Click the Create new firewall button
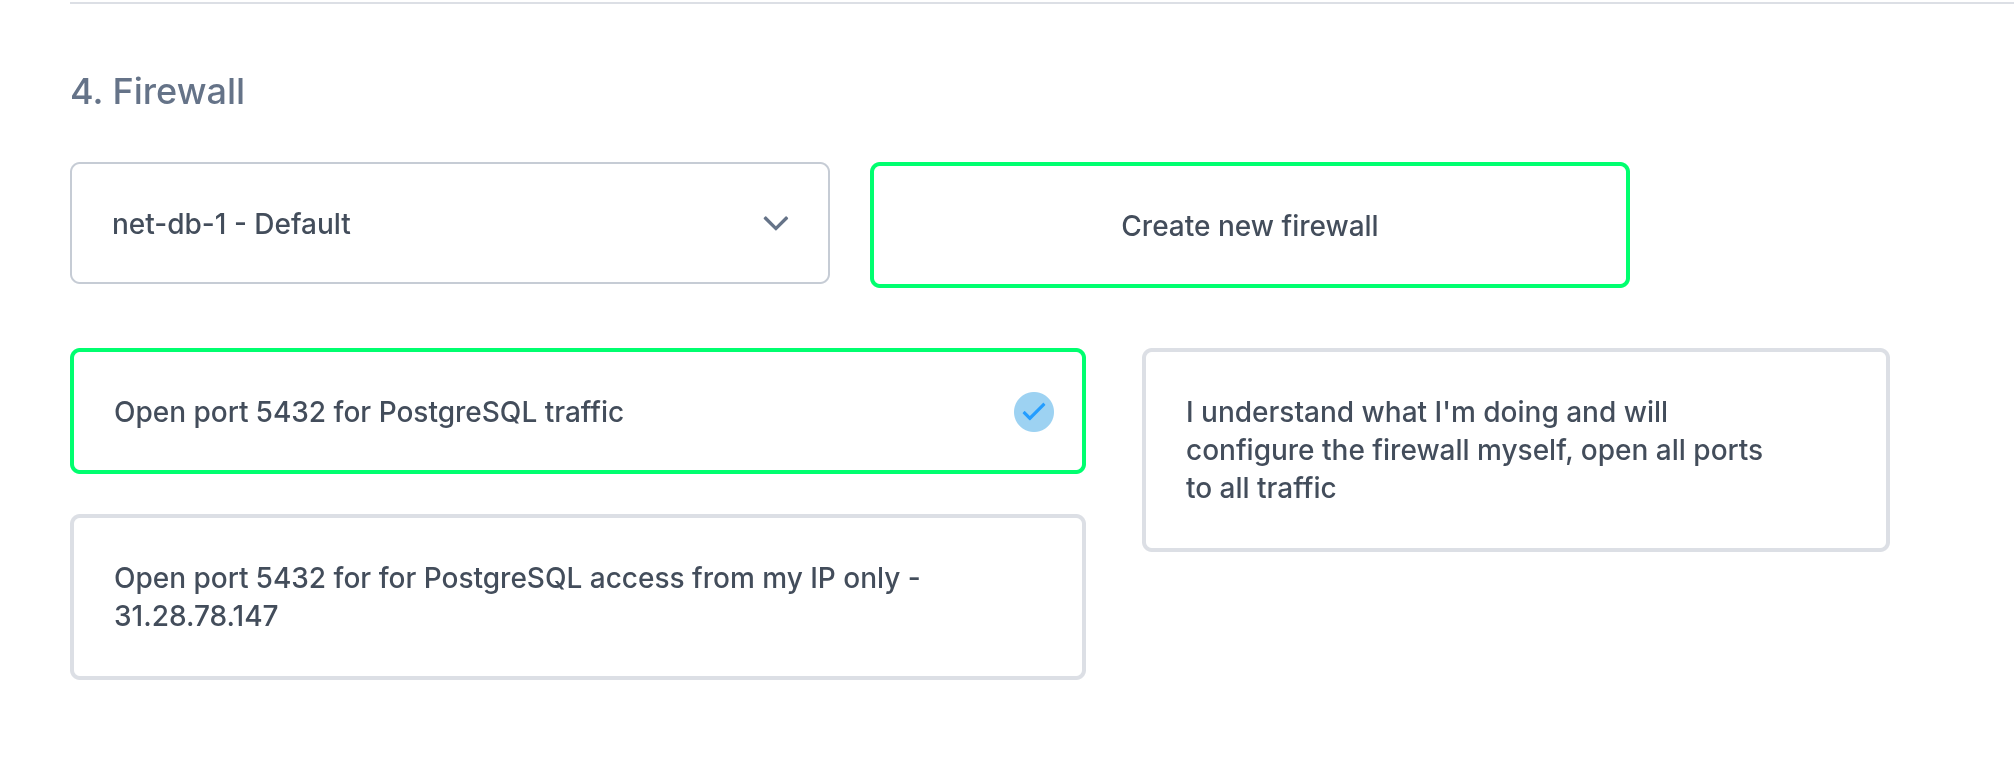Screen dimensions: 2014x778 [x=1250, y=225]
